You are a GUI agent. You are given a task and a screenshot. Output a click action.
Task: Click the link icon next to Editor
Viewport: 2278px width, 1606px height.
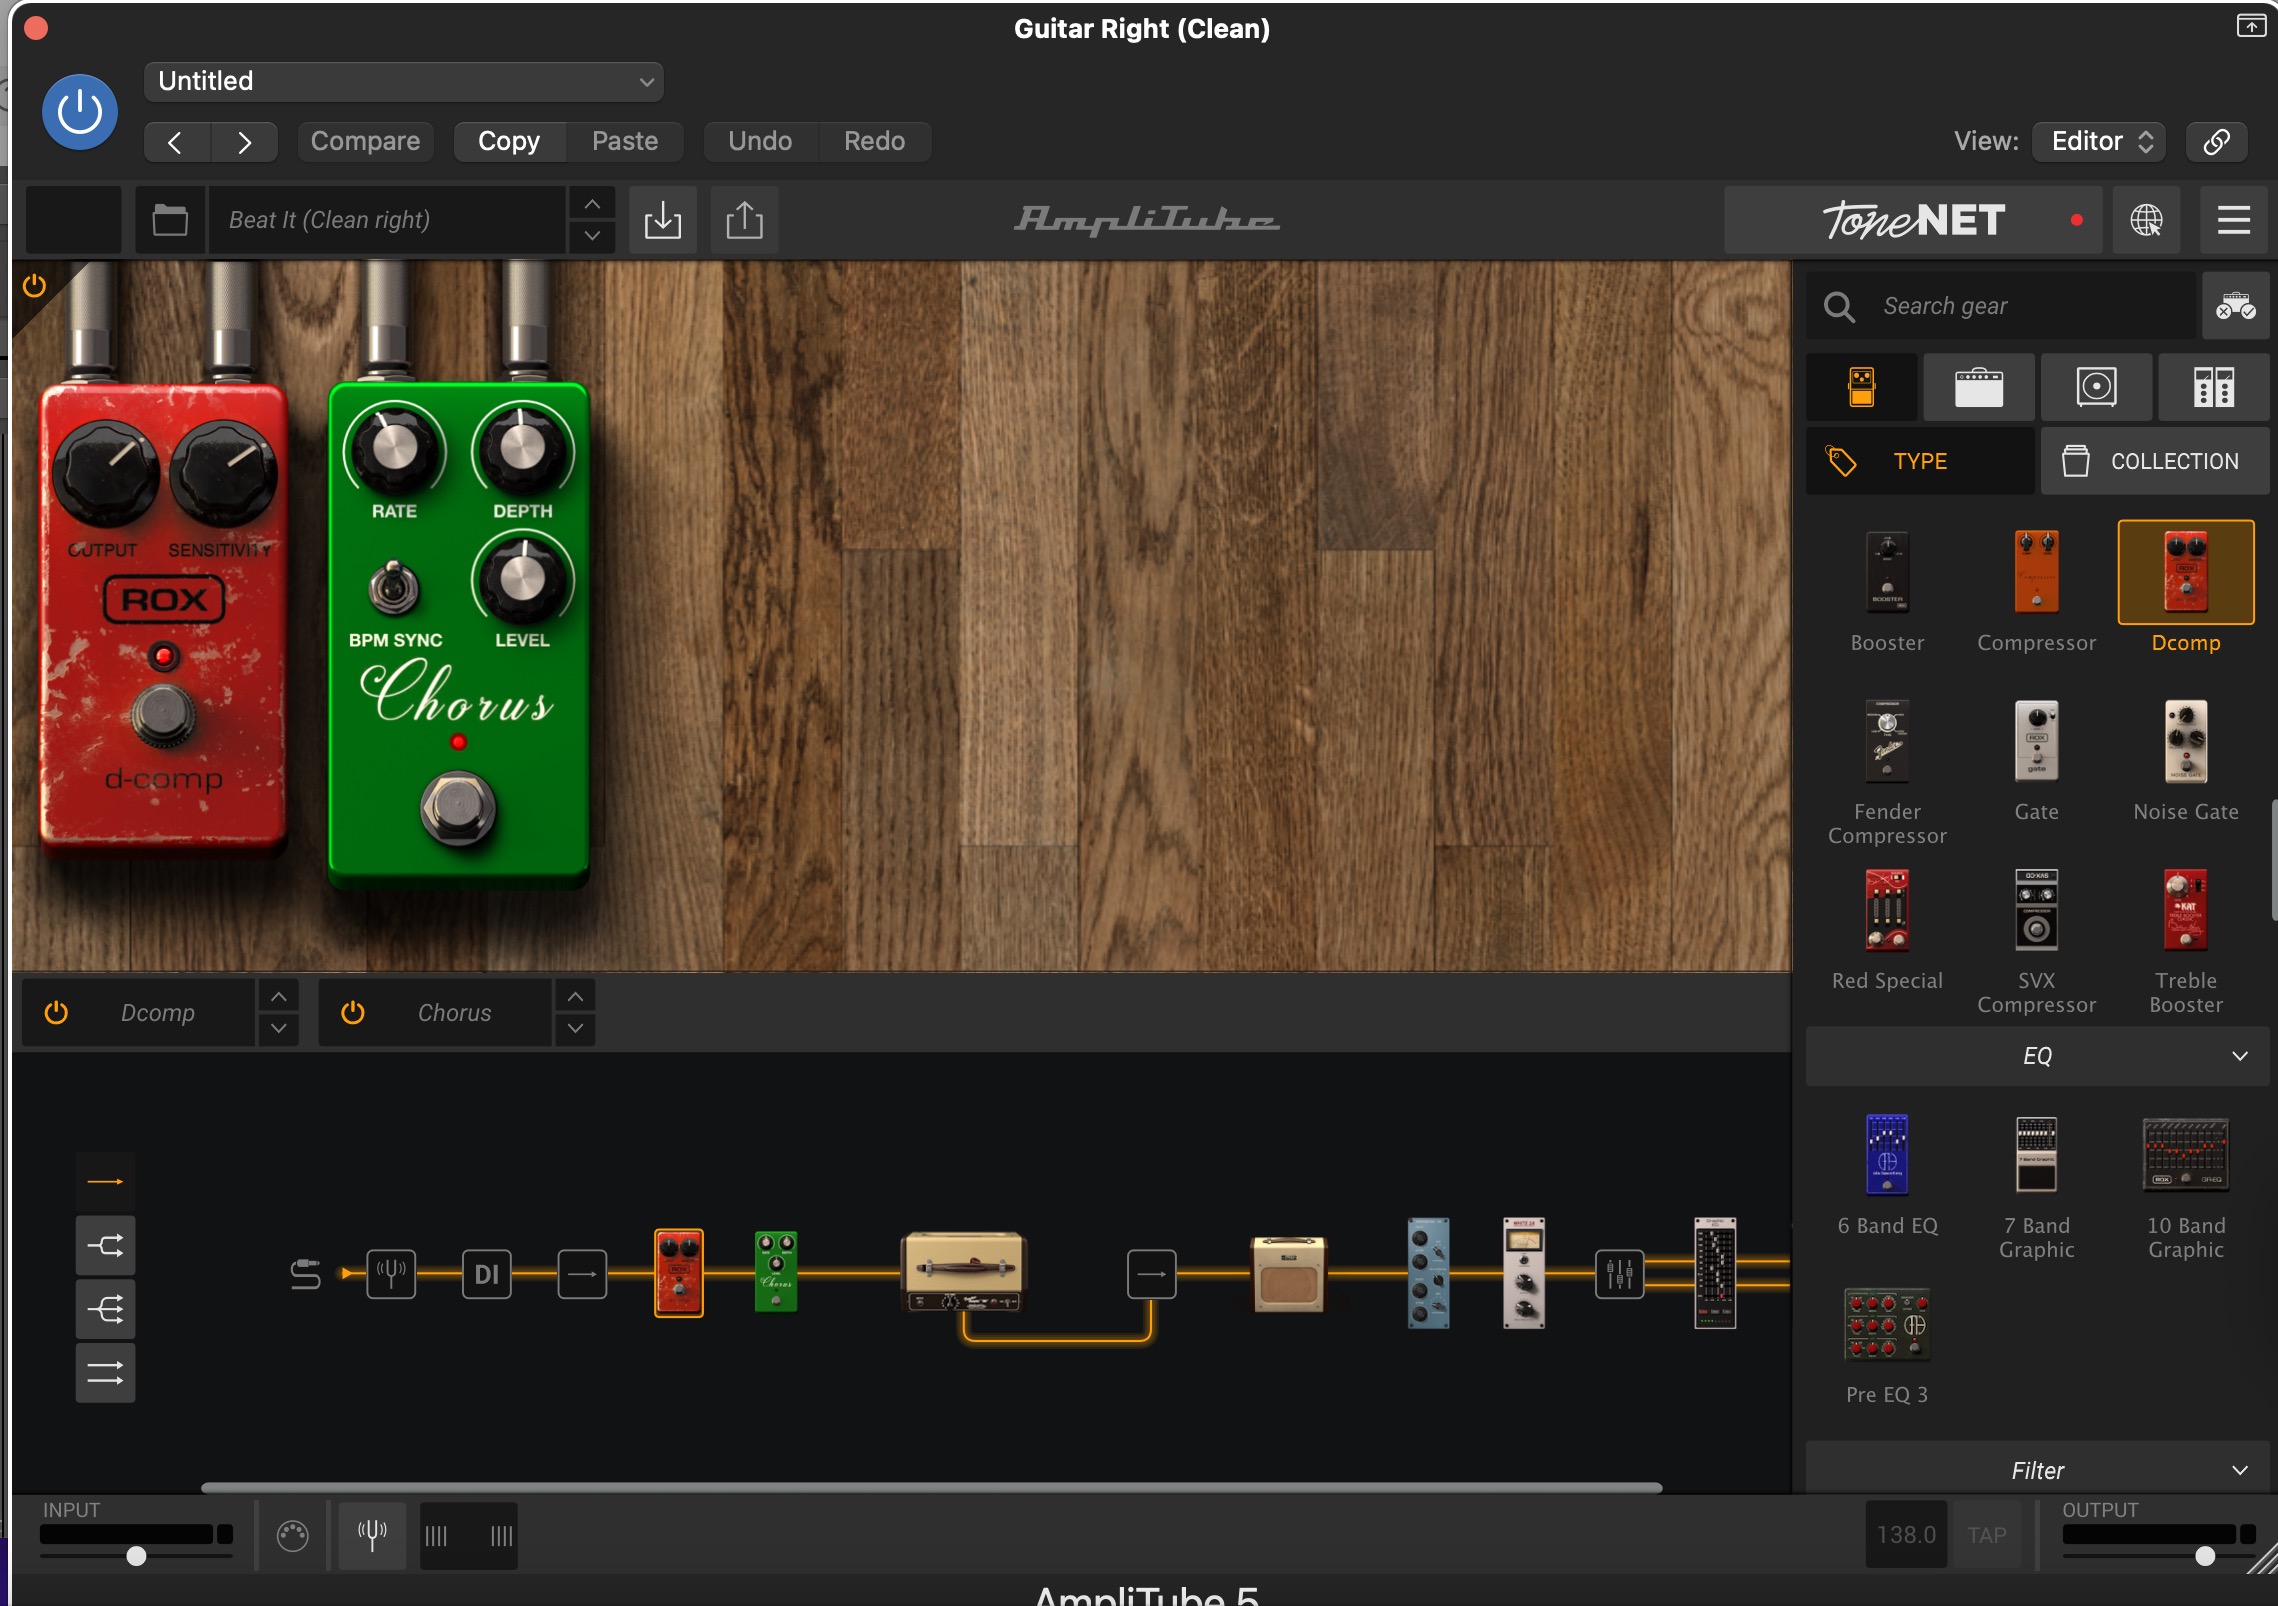2216,142
